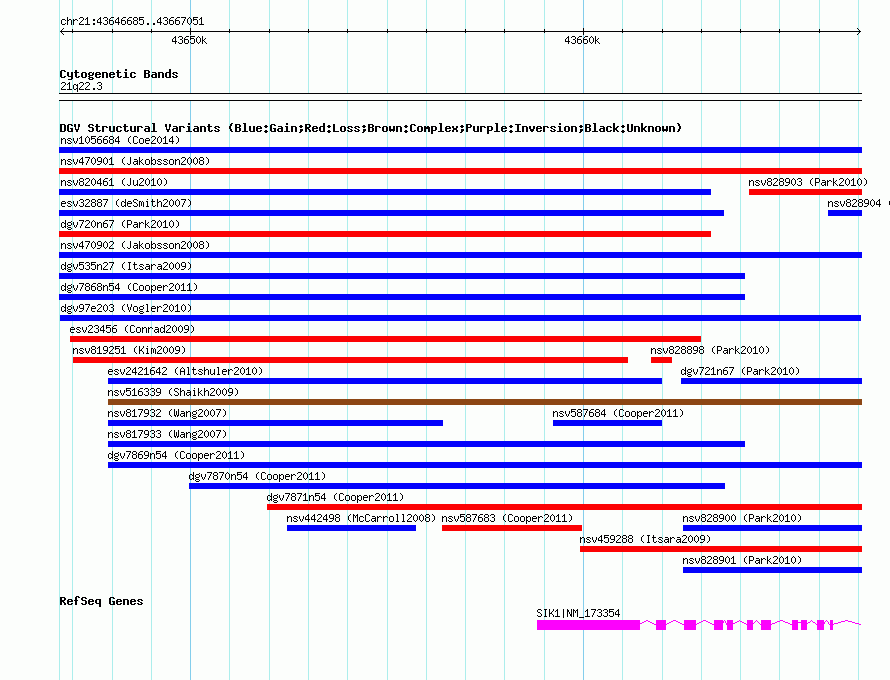
Task: Click the red nsv587683 loss bar
Action: click(x=512, y=528)
